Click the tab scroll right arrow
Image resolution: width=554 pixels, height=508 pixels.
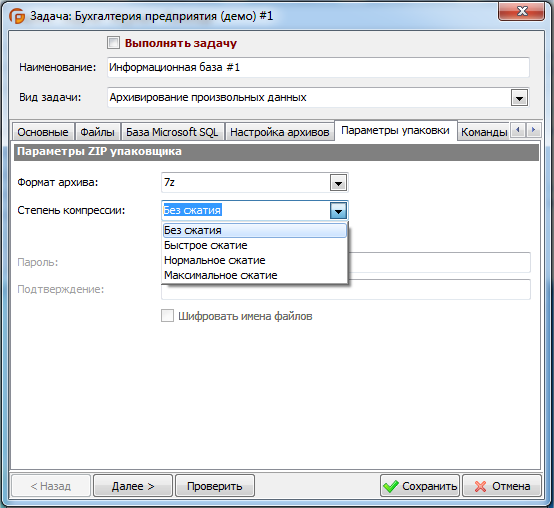click(534, 130)
